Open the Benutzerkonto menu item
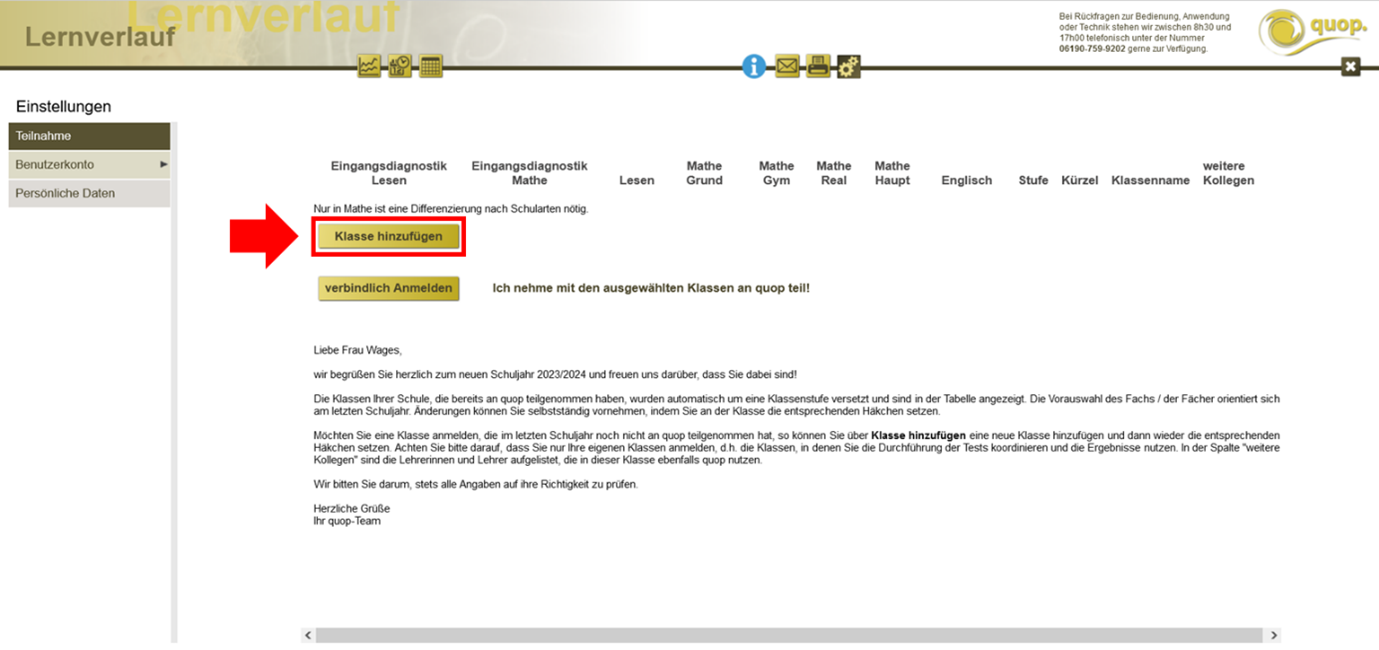The height and width of the screenshot is (650, 1379). (89, 164)
